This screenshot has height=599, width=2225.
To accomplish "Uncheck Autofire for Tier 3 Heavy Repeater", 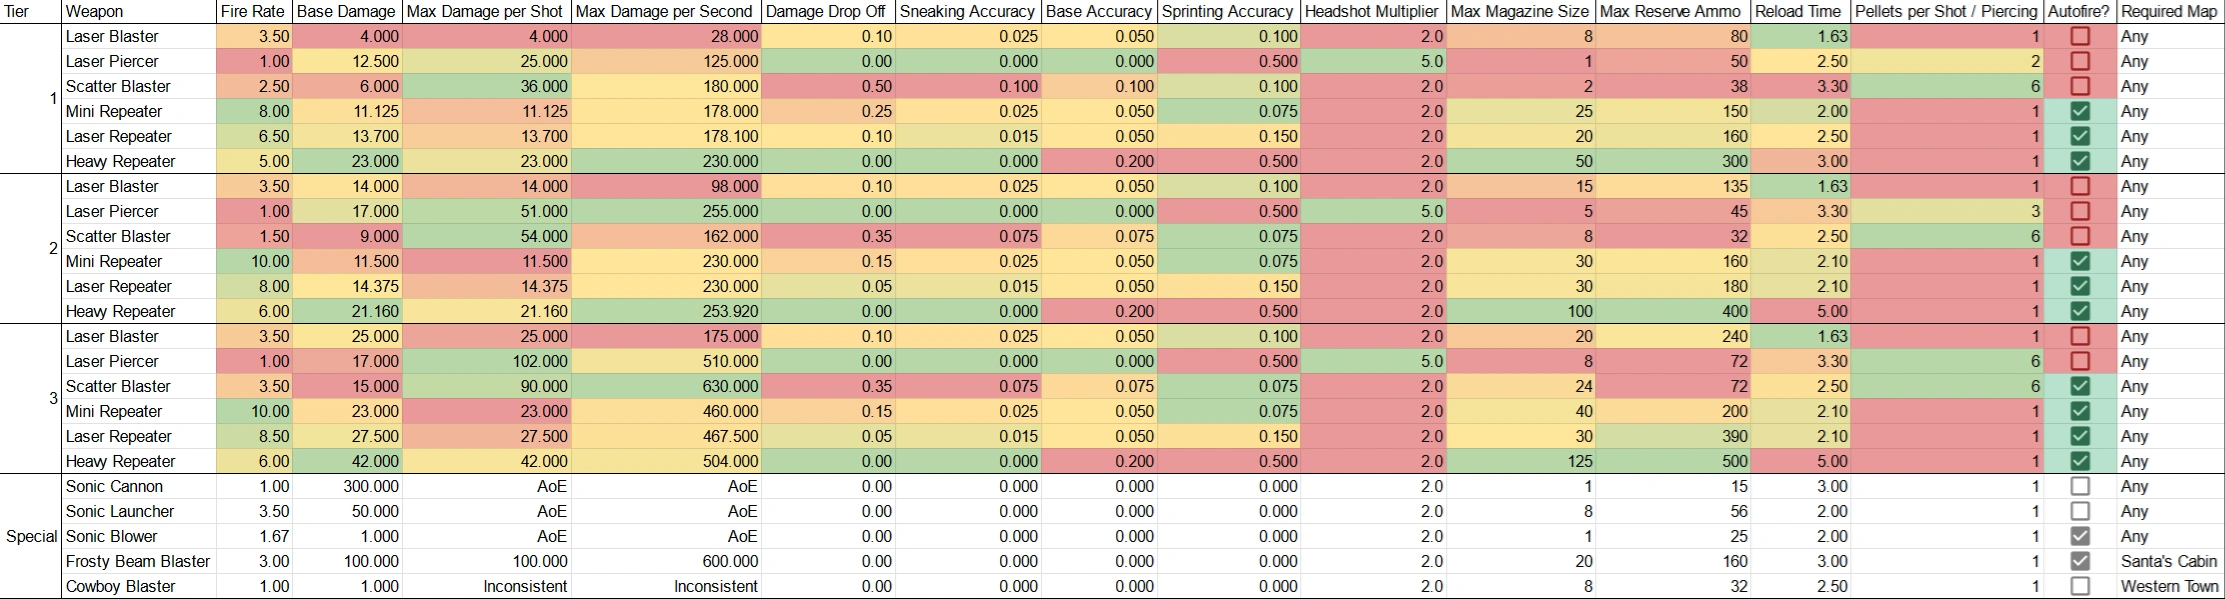I will (2080, 461).
